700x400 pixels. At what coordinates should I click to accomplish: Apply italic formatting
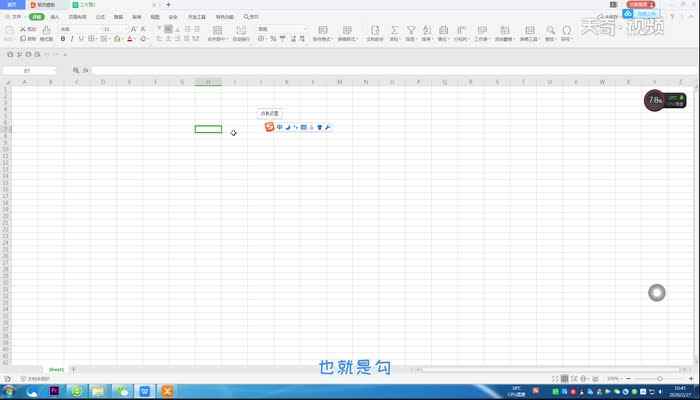pos(71,39)
